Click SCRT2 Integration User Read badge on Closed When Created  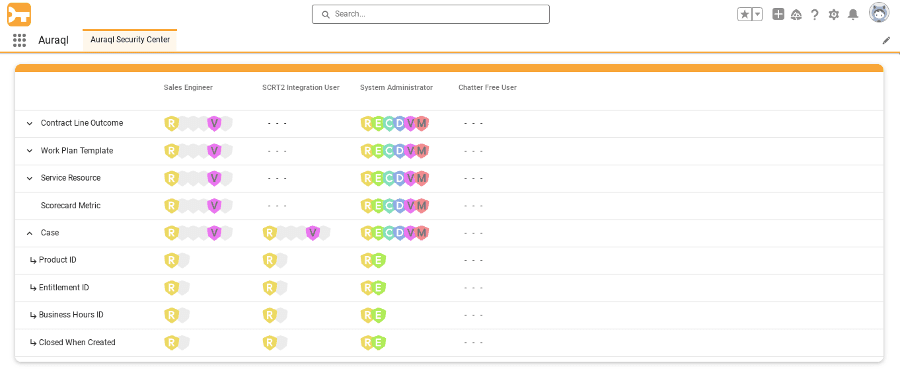pyautogui.click(x=270, y=343)
